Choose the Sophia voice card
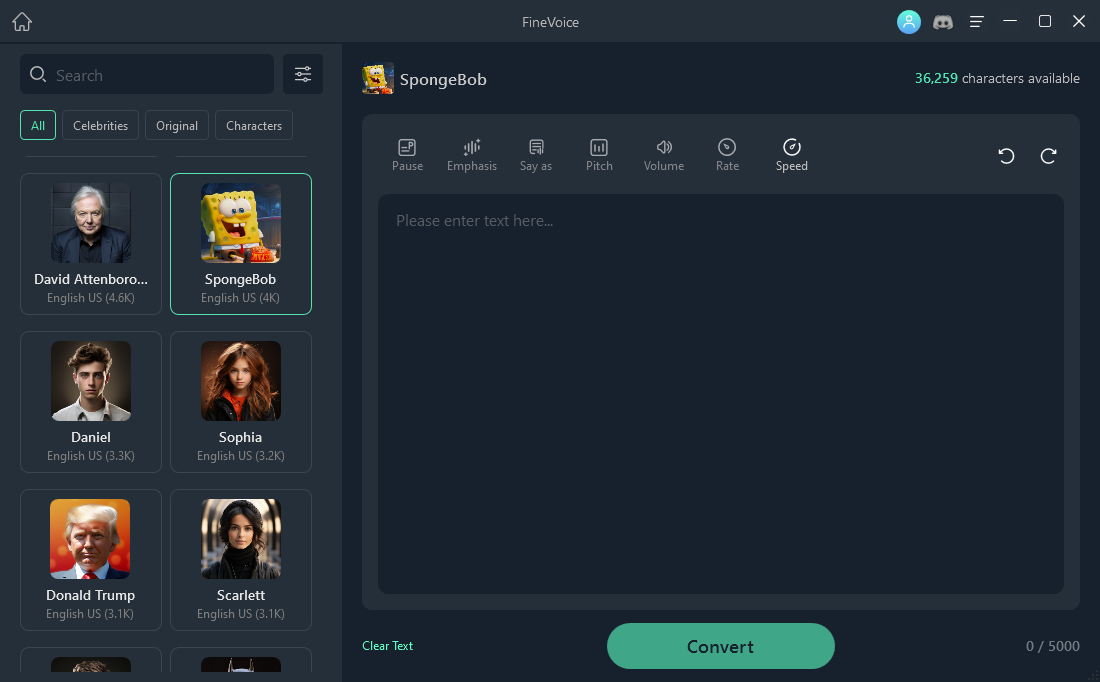Screen dimensions: 1100x682 coord(241,402)
